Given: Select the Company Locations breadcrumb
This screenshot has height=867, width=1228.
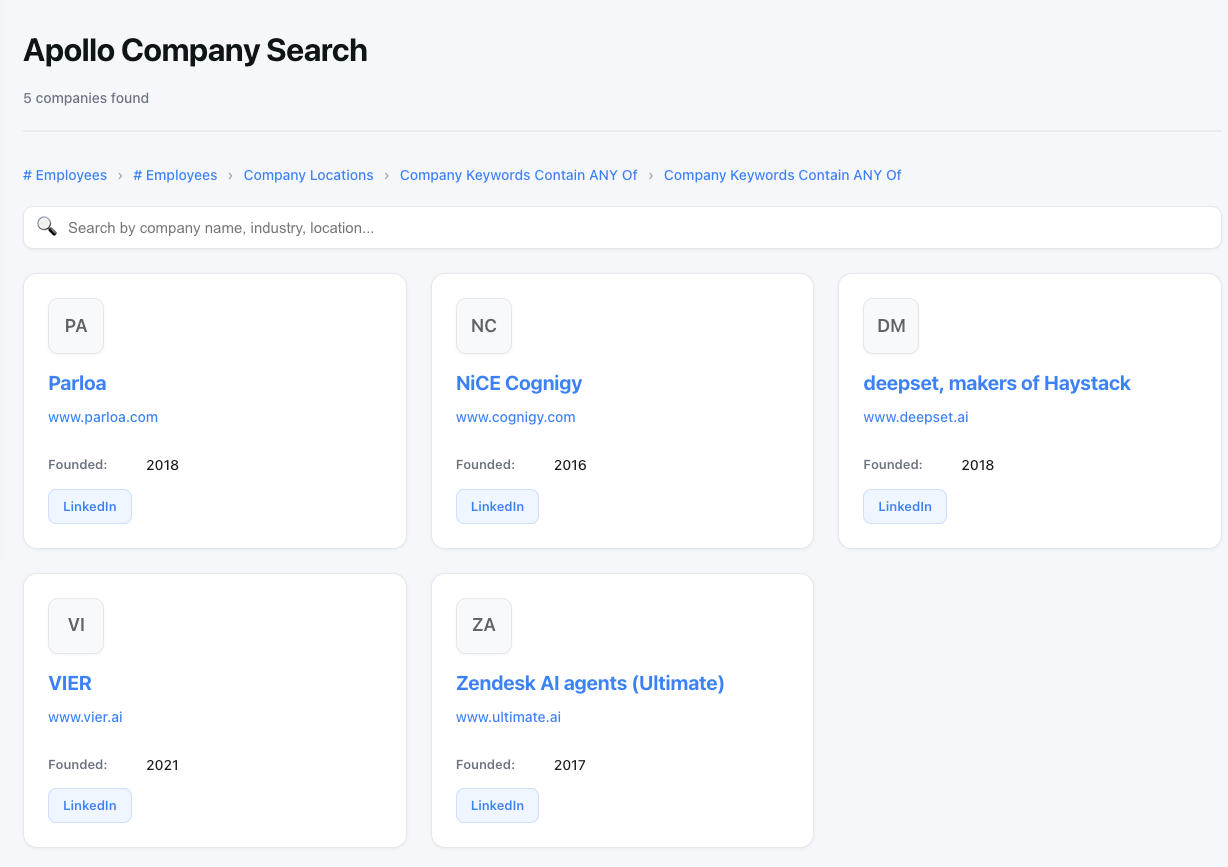Looking at the screenshot, I should pos(308,175).
